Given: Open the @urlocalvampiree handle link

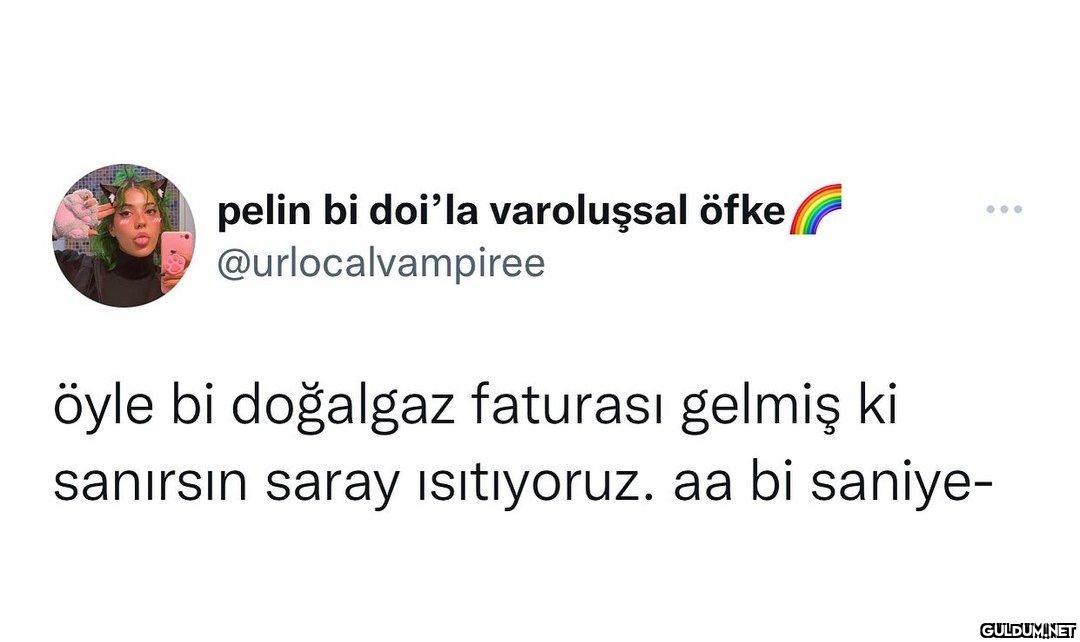Looking at the screenshot, I should (380, 263).
